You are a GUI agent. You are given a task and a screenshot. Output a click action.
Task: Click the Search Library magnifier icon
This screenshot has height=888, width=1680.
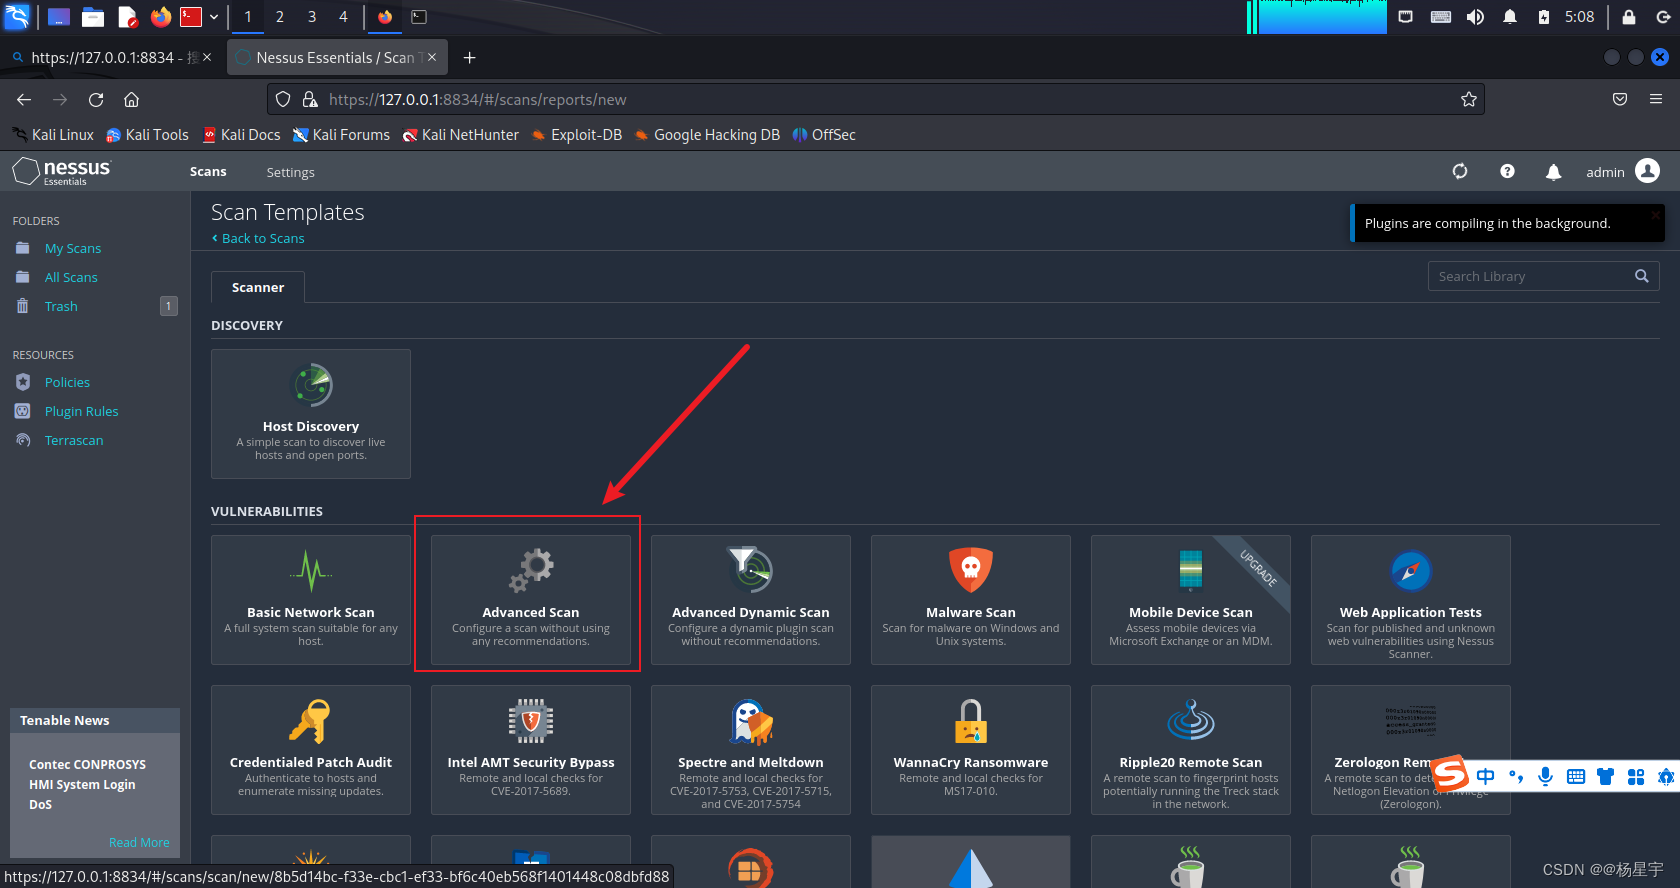point(1641,276)
